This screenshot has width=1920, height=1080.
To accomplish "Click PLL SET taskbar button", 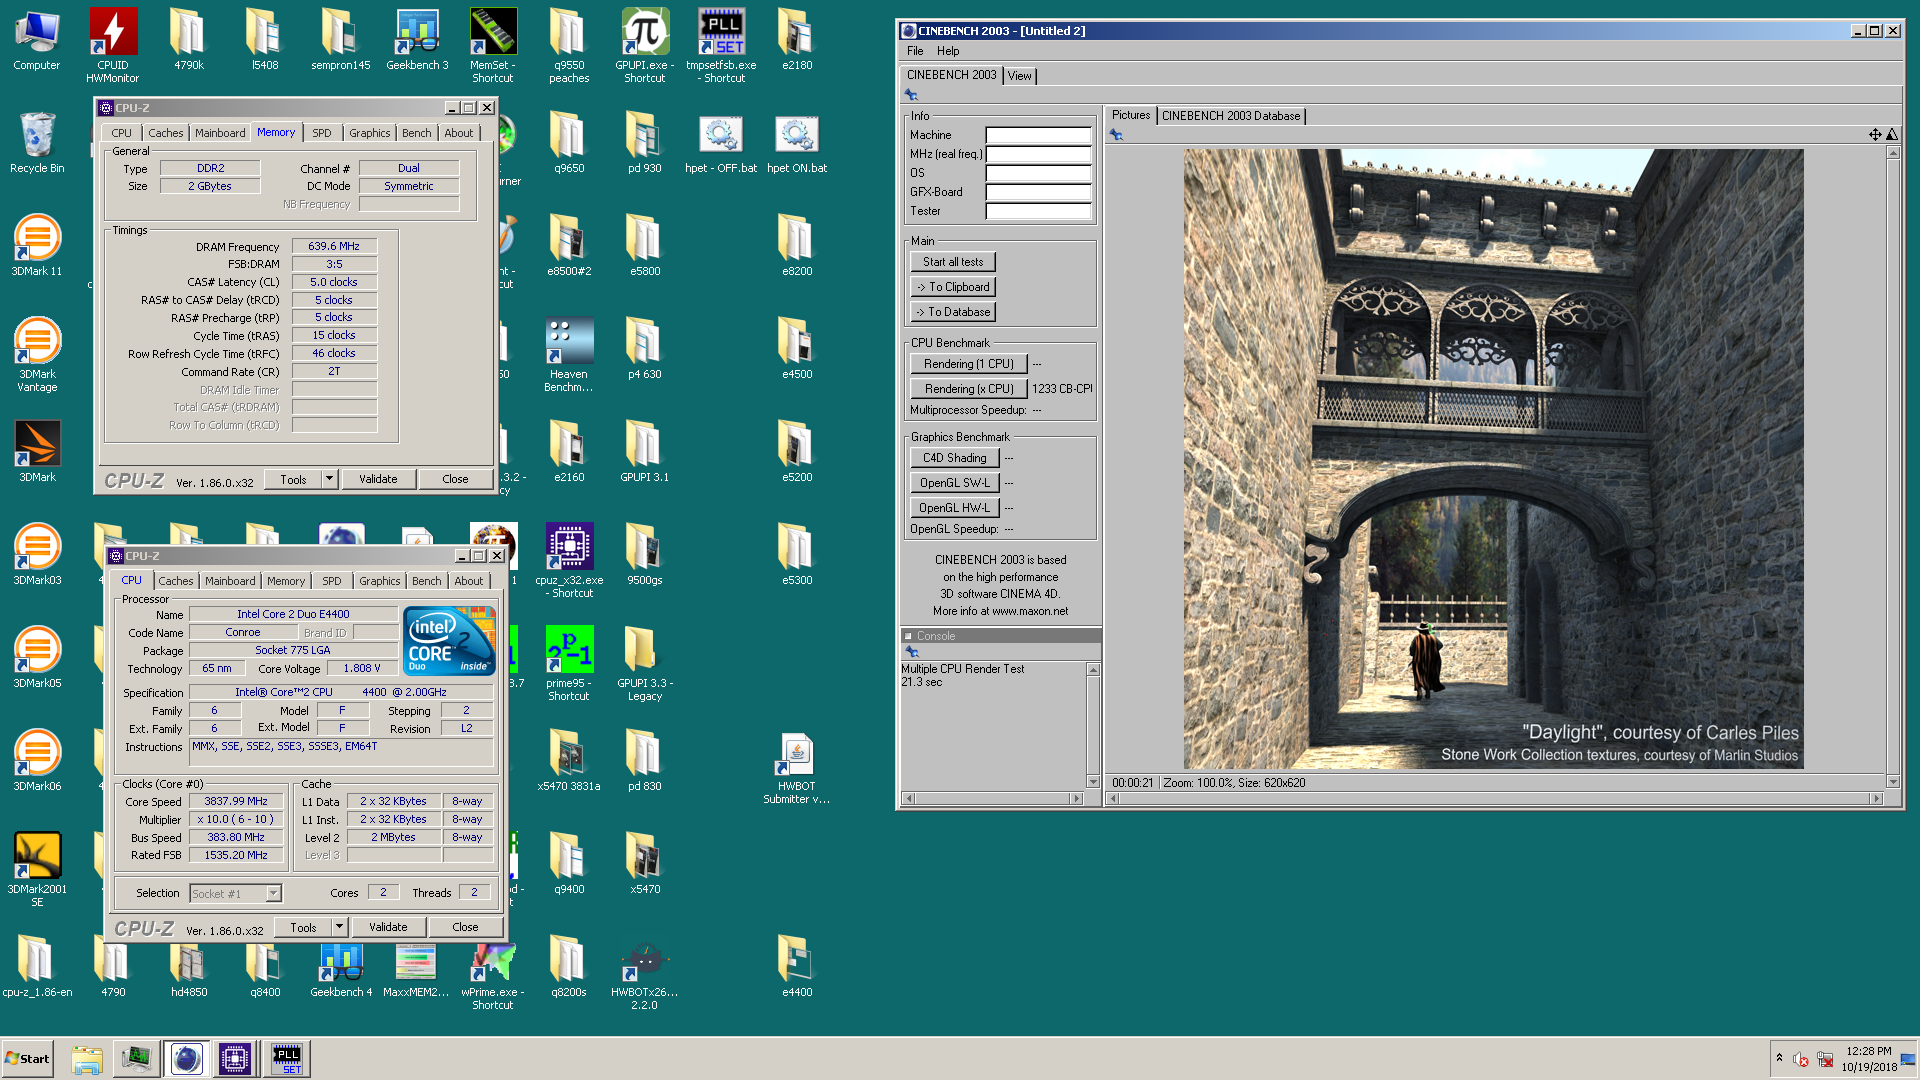I will (x=287, y=1059).
